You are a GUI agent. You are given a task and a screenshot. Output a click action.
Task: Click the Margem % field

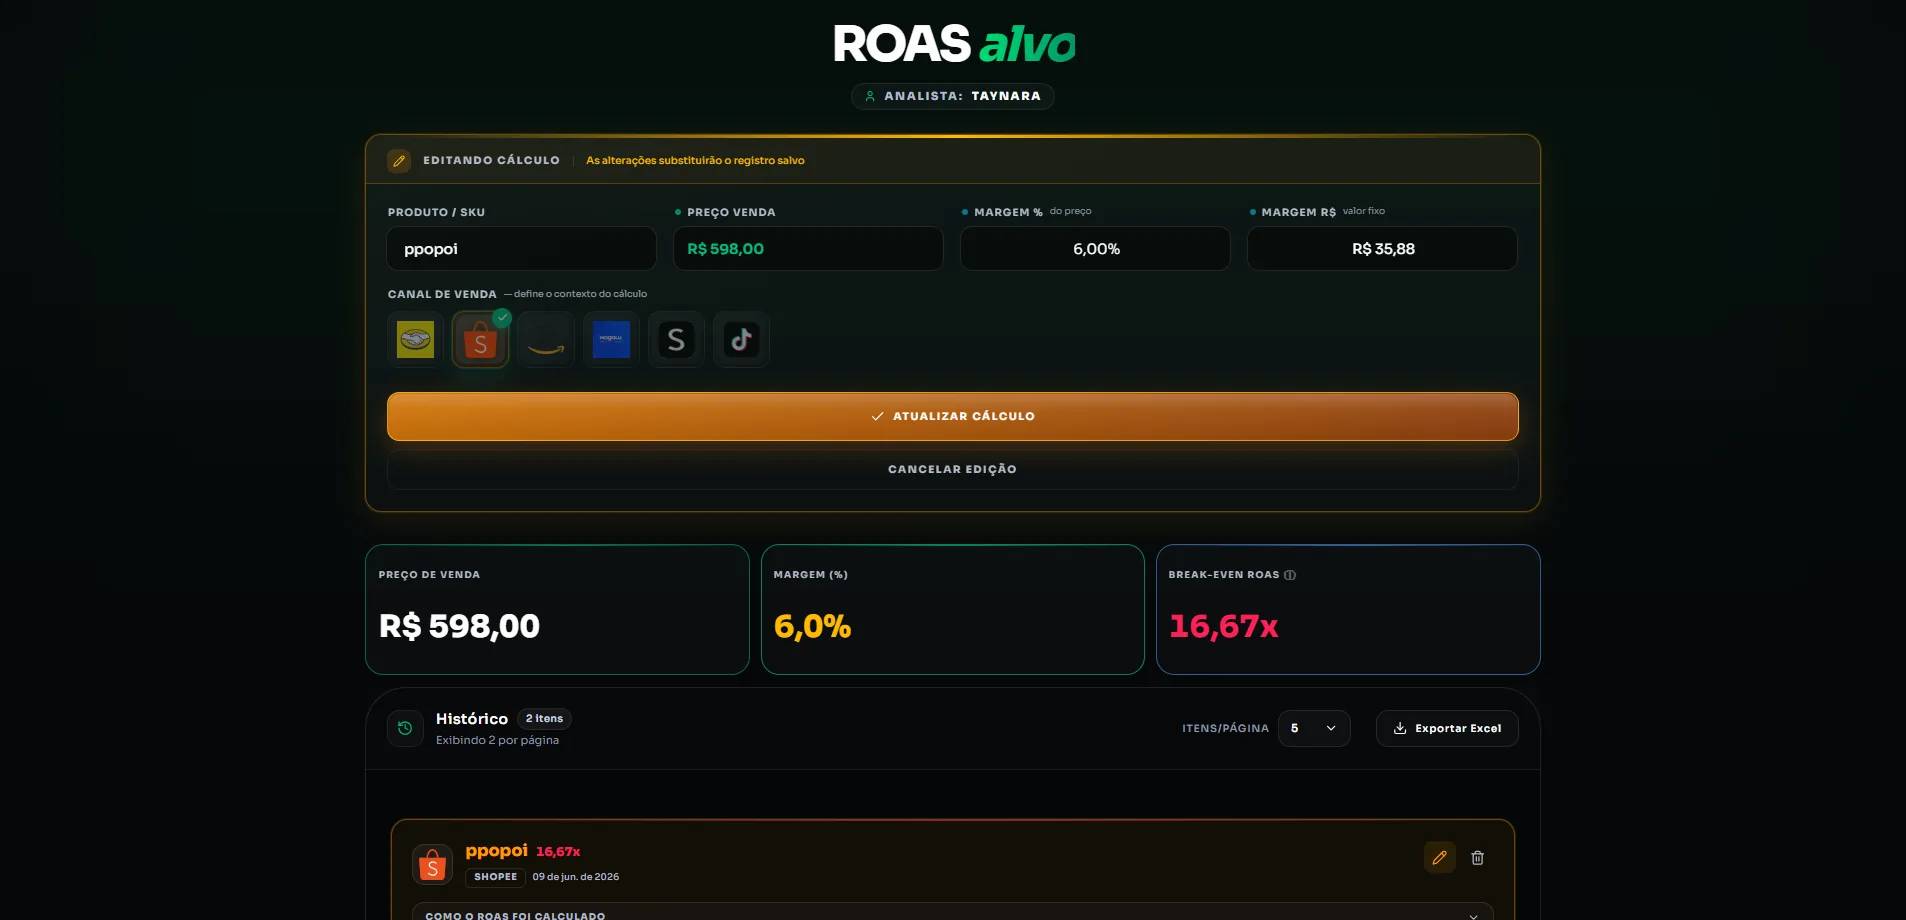click(1095, 248)
